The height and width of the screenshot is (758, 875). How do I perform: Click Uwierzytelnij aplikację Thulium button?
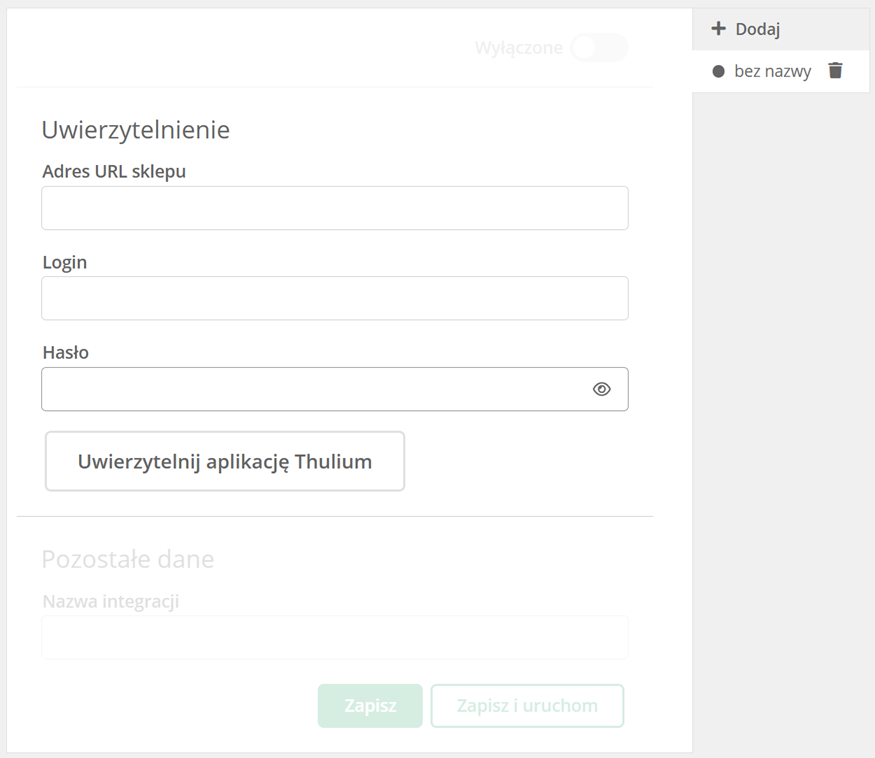click(x=225, y=461)
